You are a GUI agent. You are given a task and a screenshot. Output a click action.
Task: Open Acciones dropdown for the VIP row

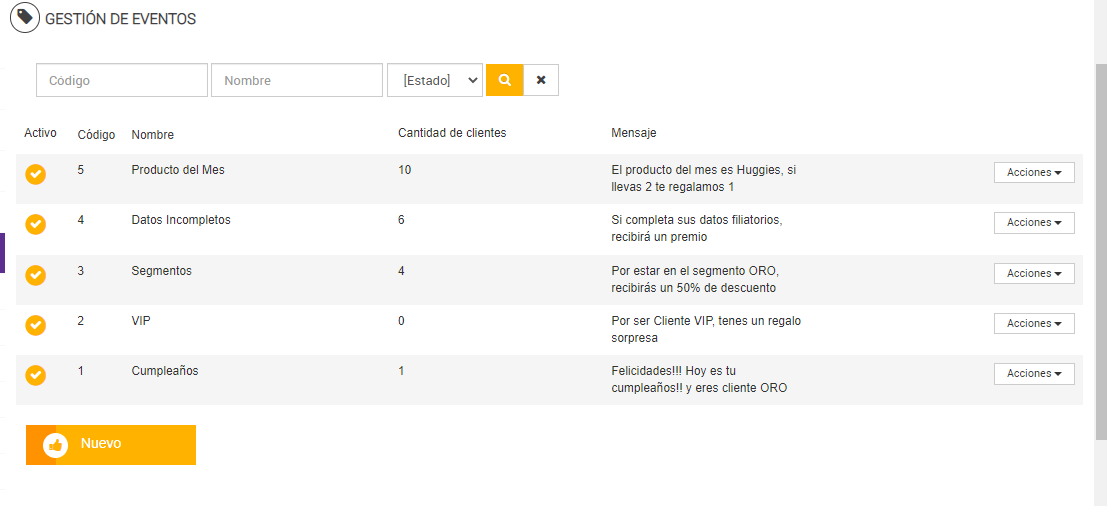click(1034, 323)
